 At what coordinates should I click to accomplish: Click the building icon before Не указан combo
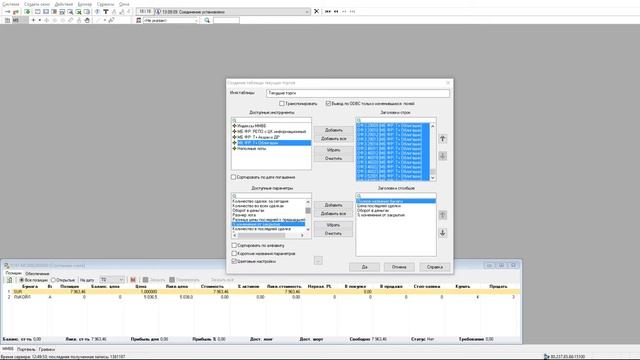(x=138, y=20)
